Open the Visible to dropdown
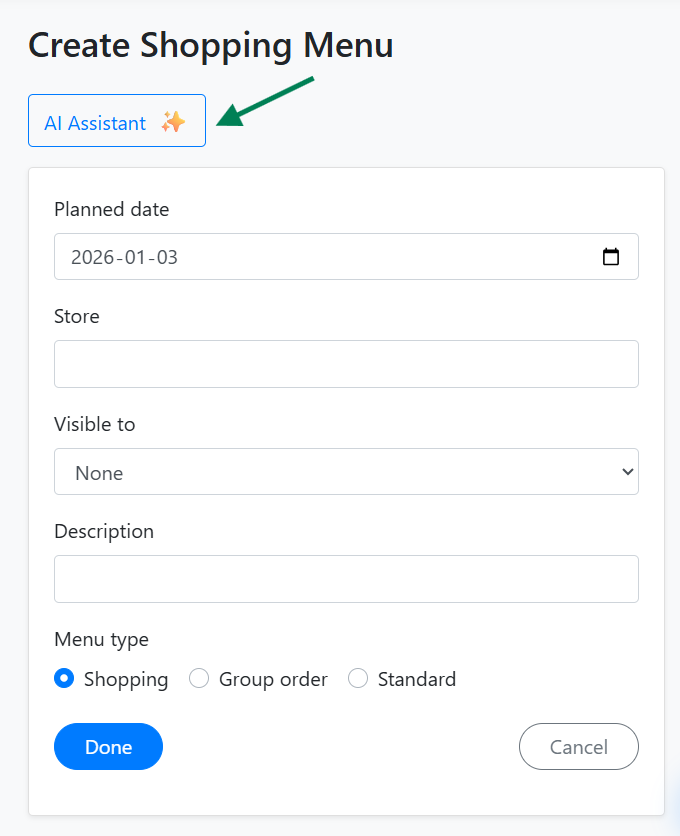Screen dimensions: 680x836 click(346, 471)
